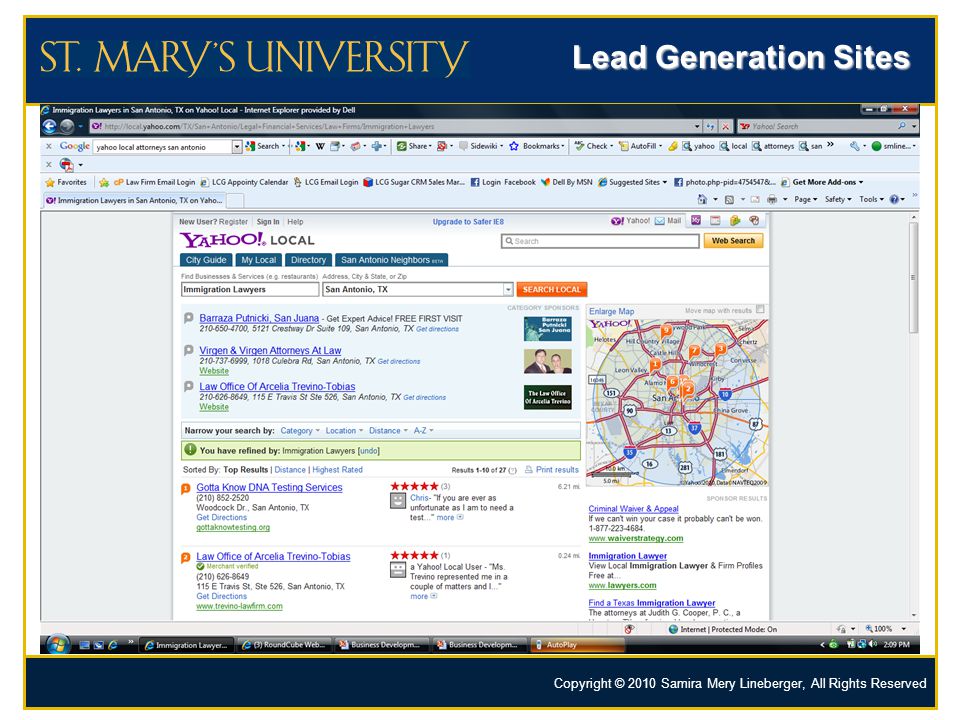This screenshot has width=960, height=720.
Task: Click the Virgen & Virgen photo thumbnail
Action: [x=548, y=361]
